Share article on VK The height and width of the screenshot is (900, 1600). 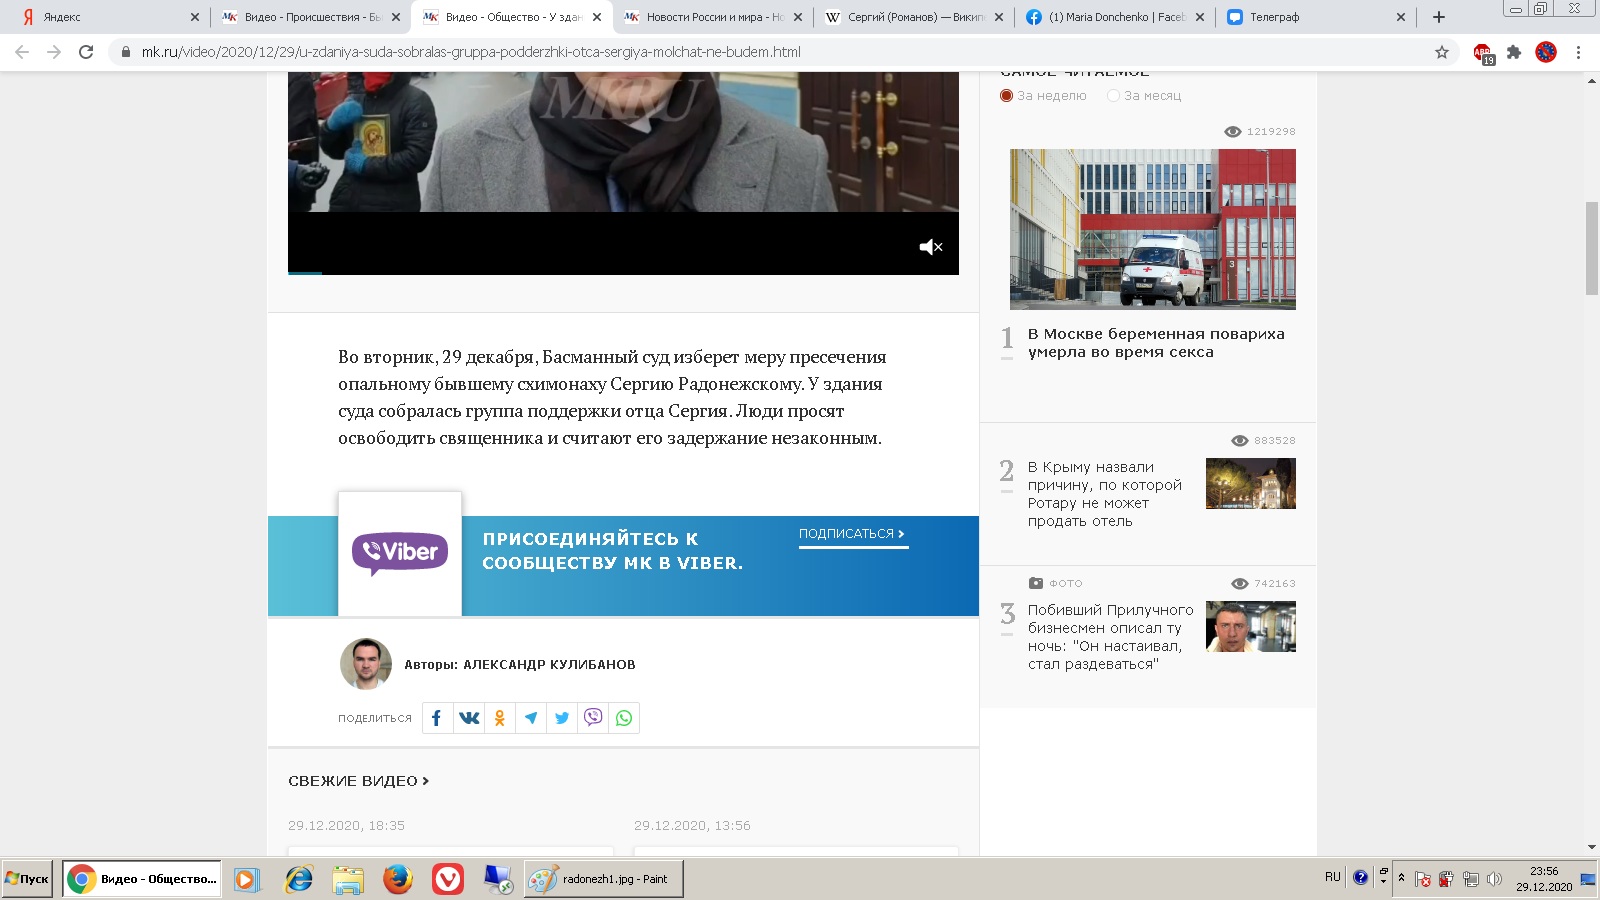coord(469,718)
